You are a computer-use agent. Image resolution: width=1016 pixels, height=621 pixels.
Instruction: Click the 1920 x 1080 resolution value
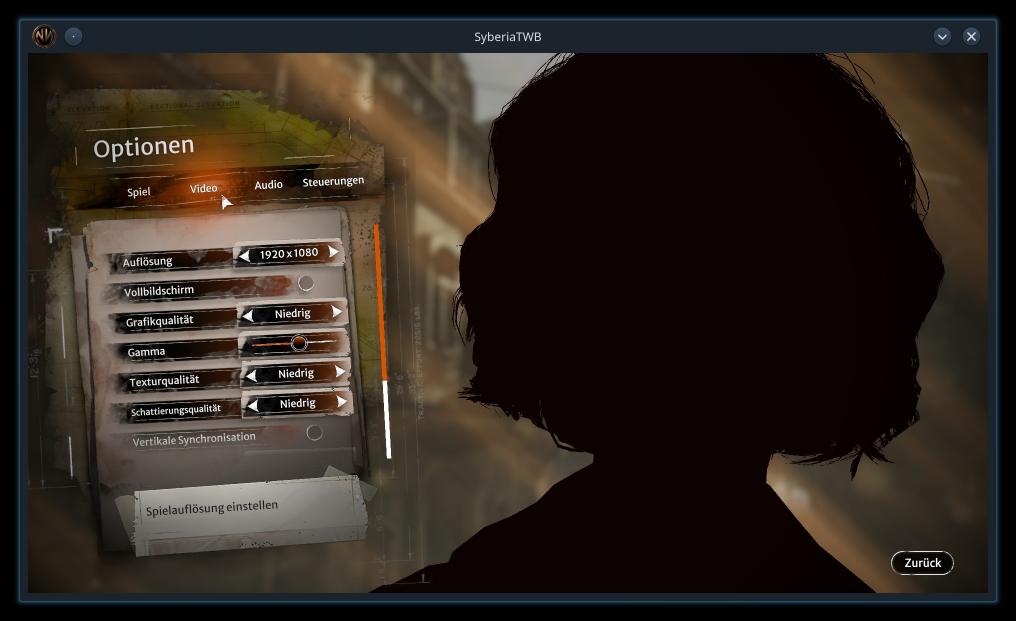click(x=289, y=253)
